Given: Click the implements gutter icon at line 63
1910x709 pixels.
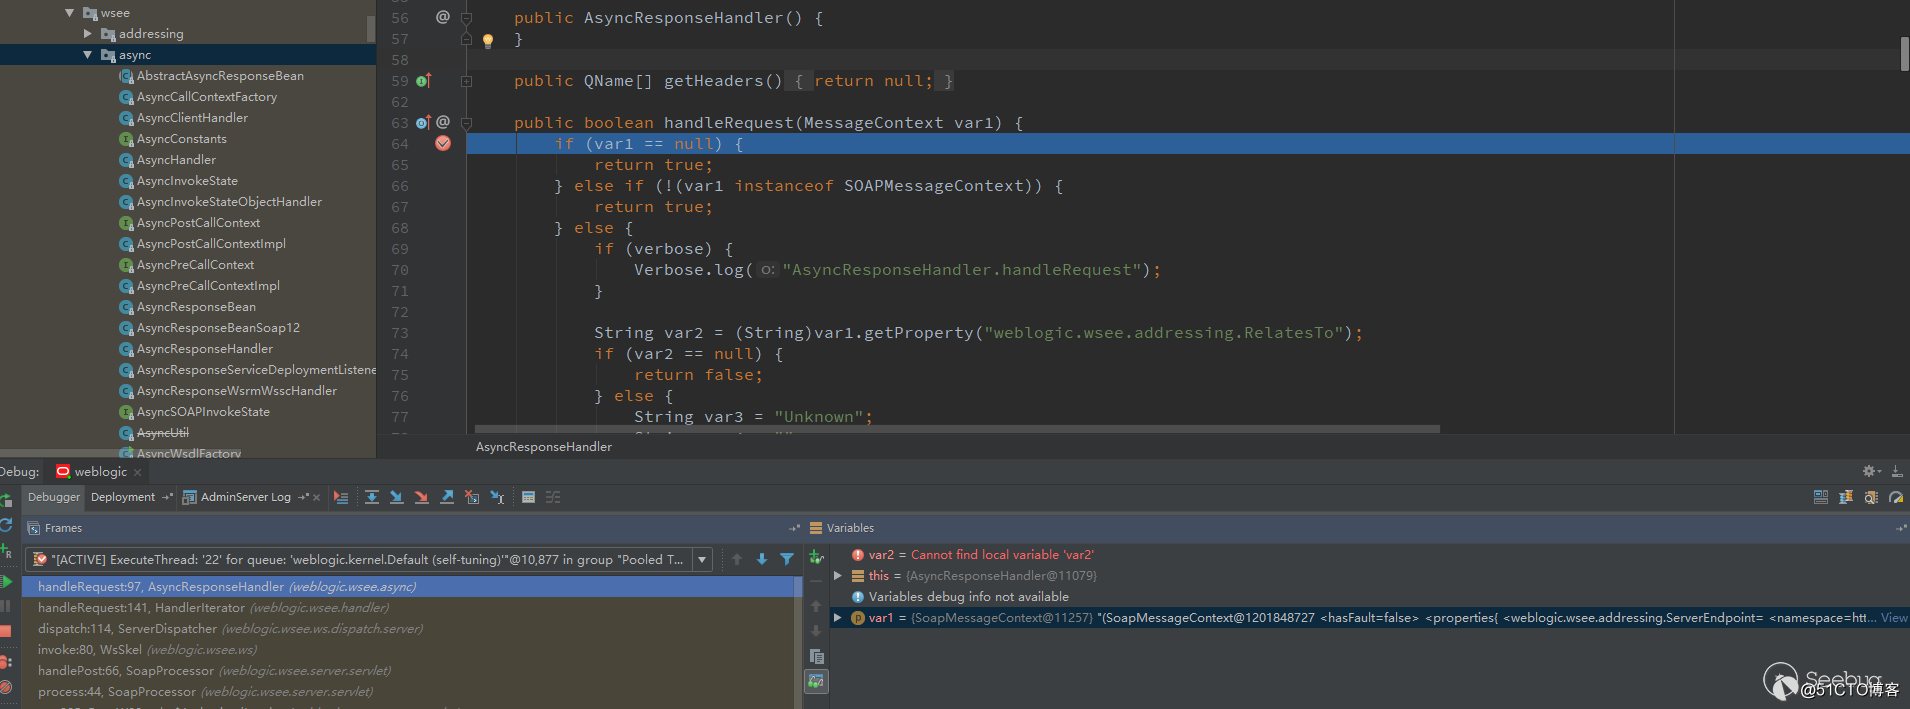Looking at the screenshot, I should point(423,123).
